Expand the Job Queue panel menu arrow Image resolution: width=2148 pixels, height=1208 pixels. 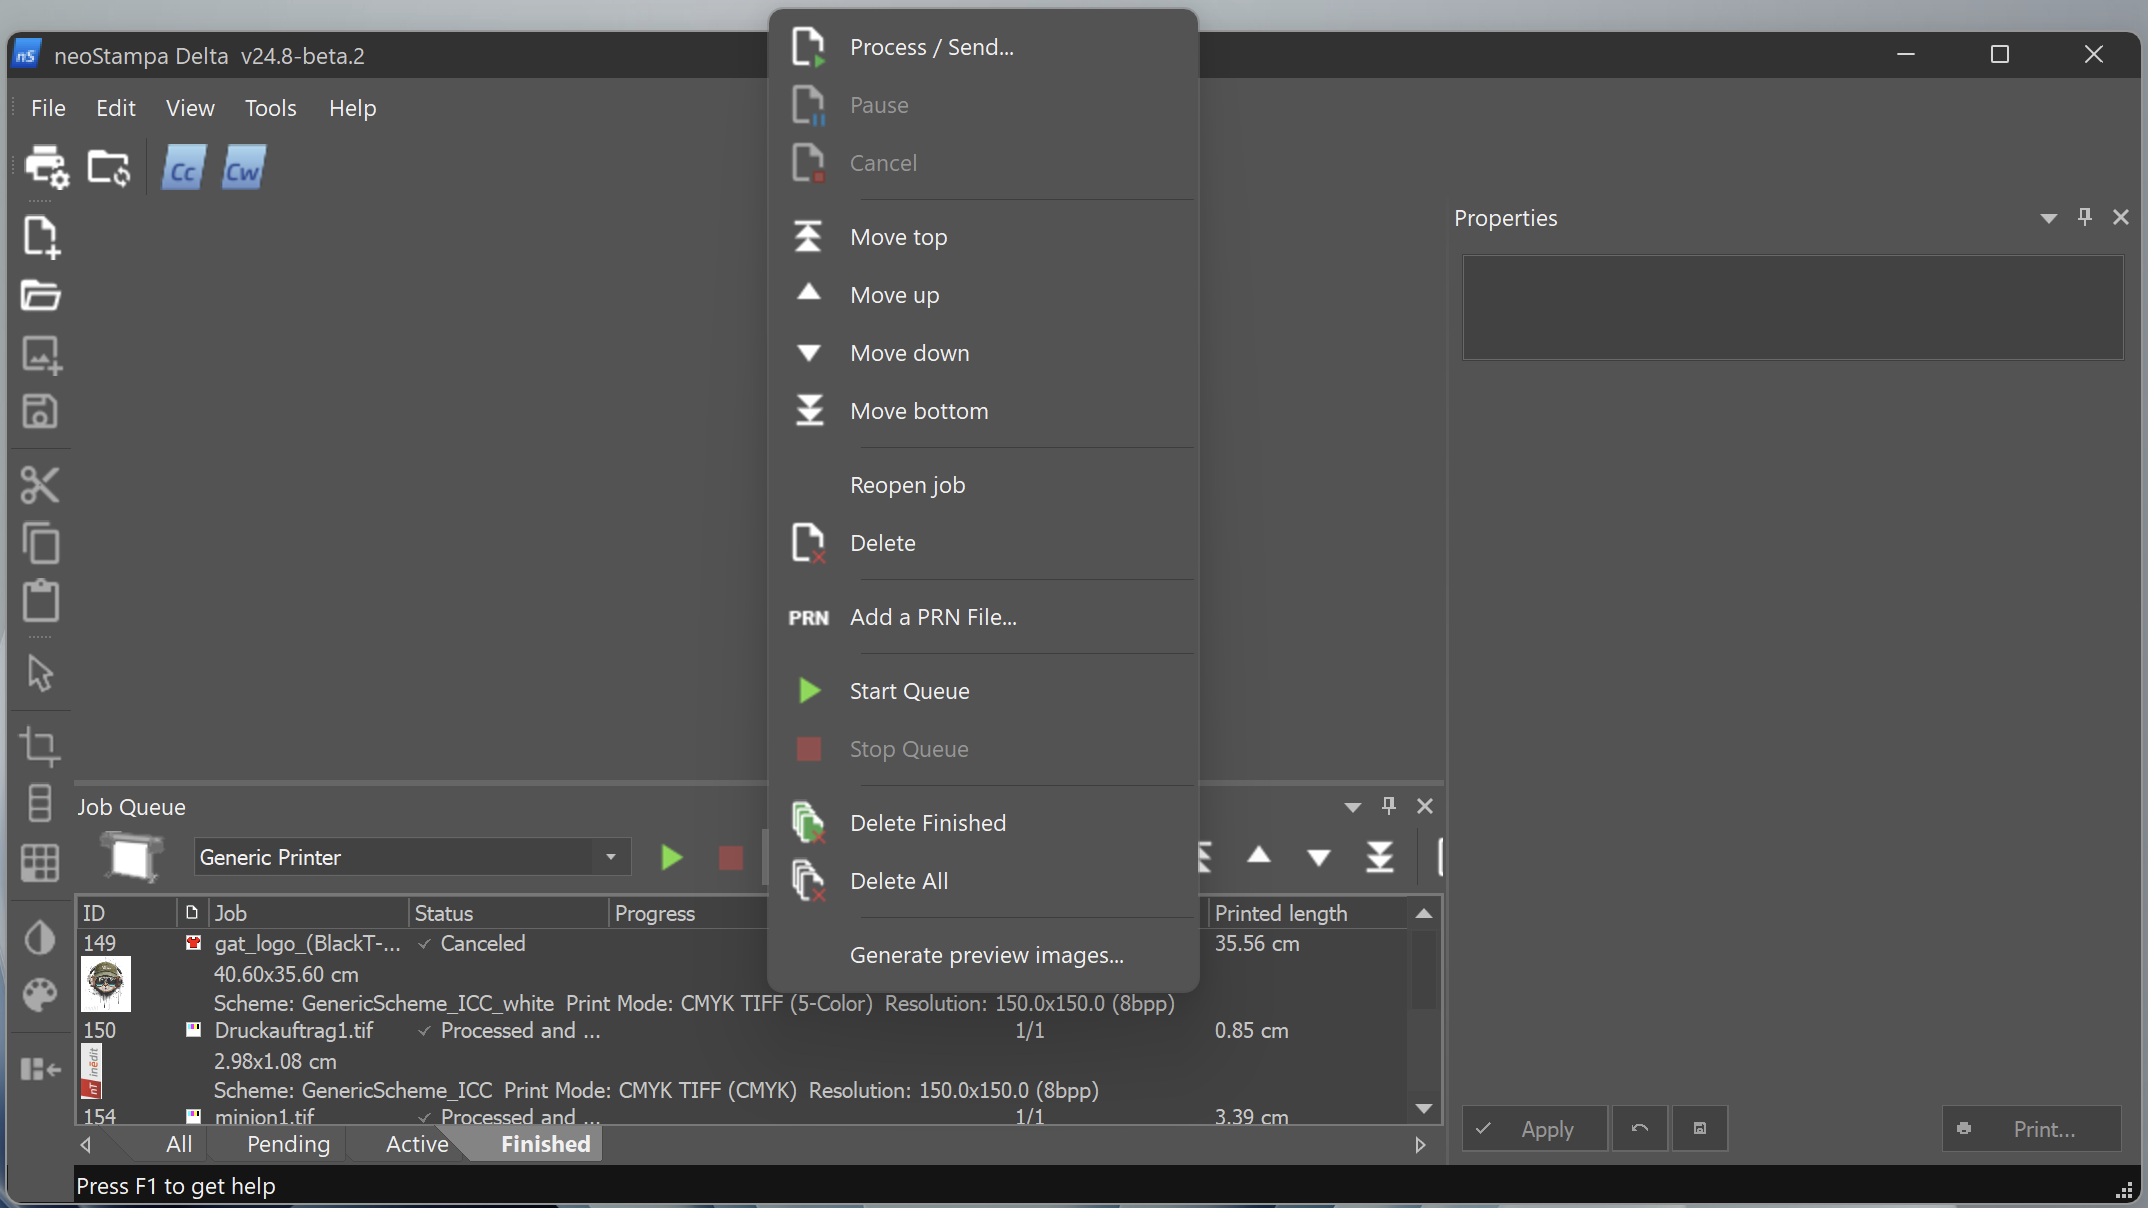(1353, 807)
